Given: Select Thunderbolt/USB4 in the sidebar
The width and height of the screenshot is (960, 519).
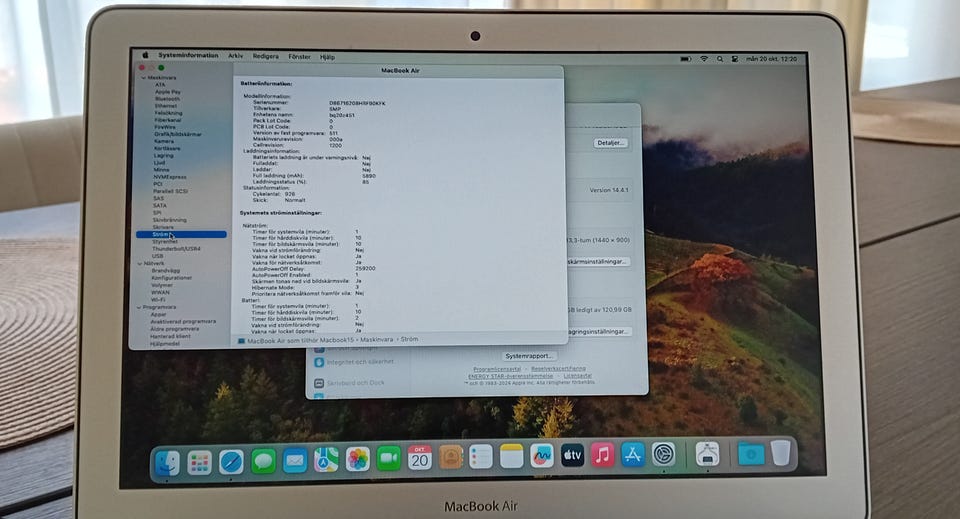Looking at the screenshot, I should 176,249.
